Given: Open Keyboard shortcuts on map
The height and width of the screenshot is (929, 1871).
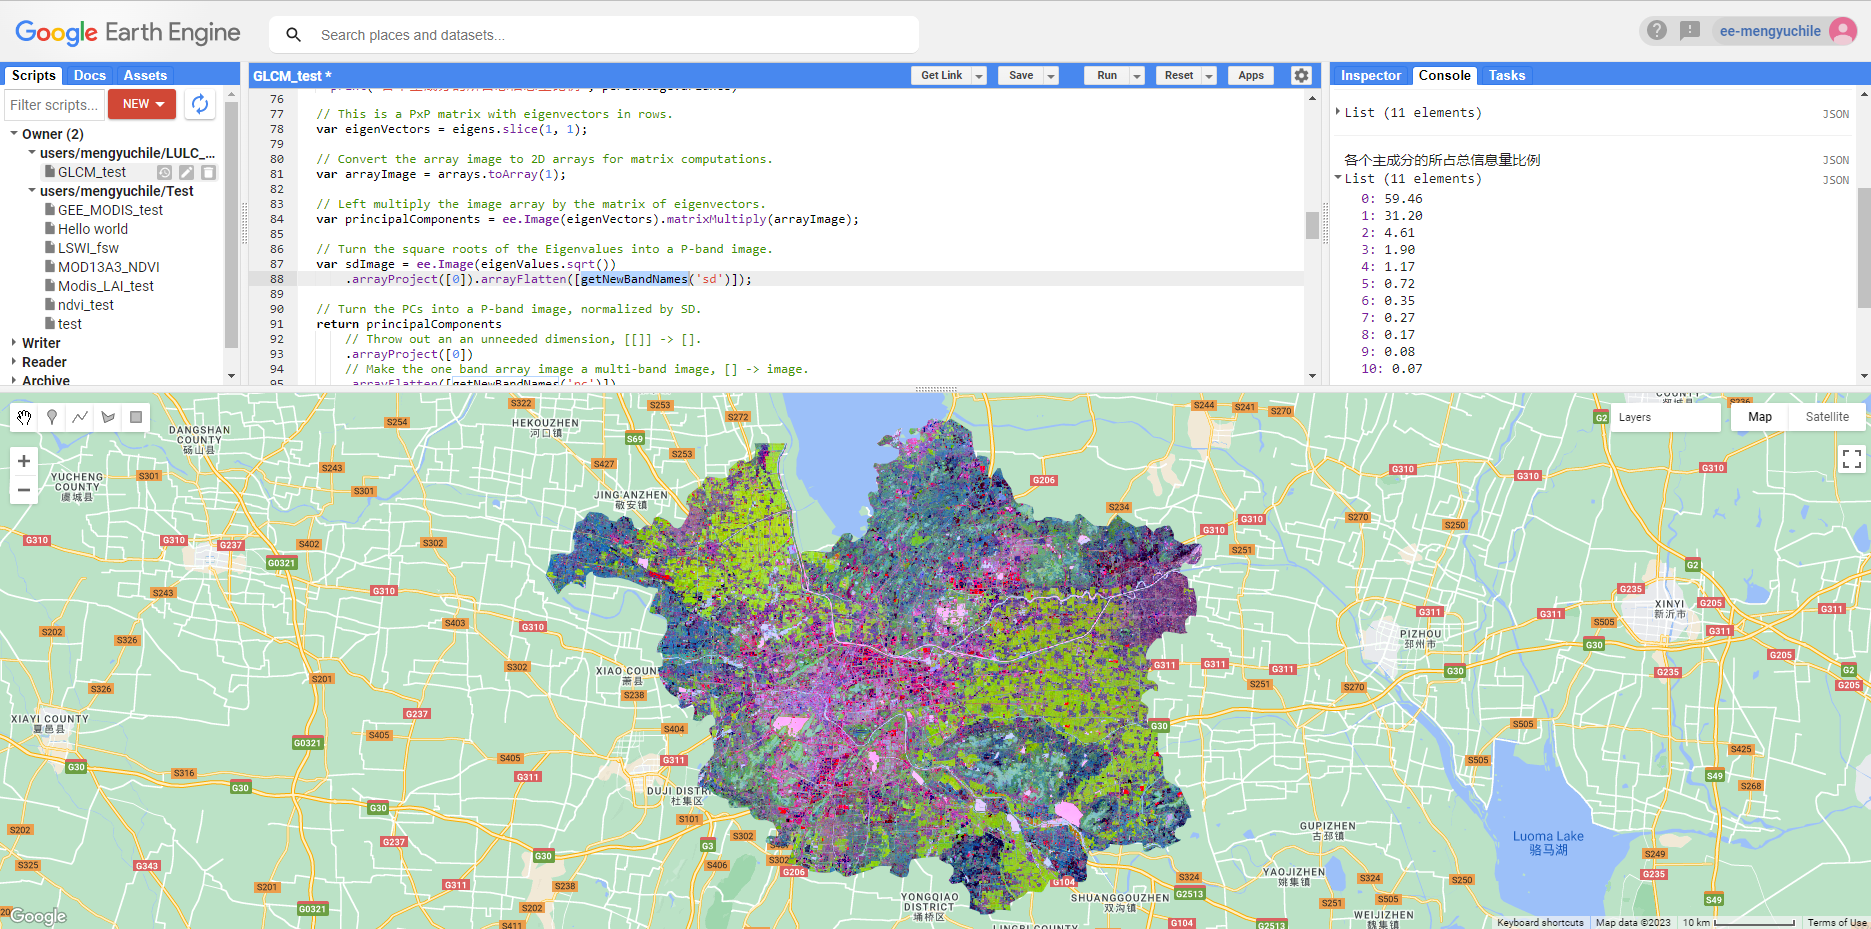Looking at the screenshot, I should click(1540, 923).
